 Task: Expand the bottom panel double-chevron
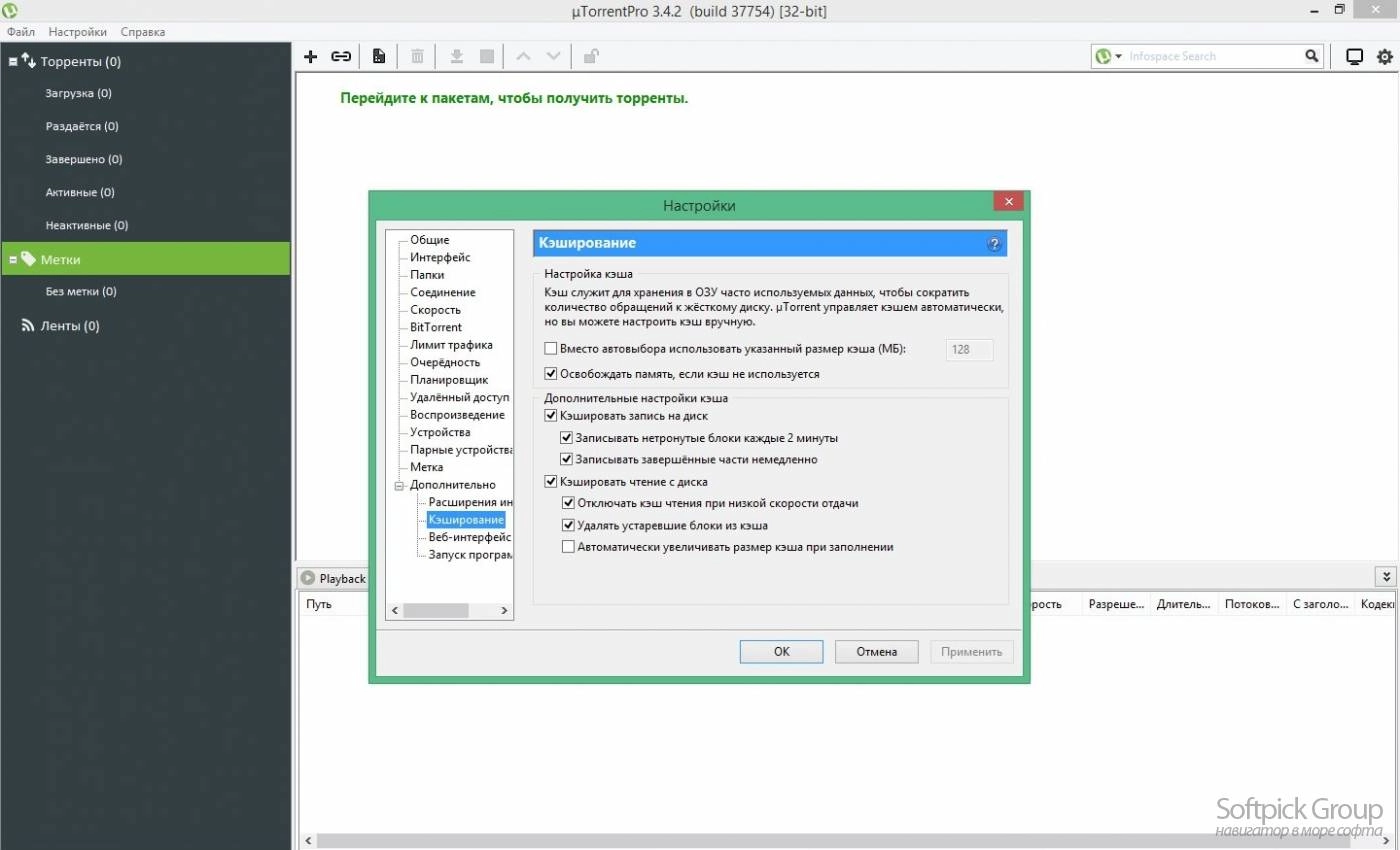(x=1385, y=576)
